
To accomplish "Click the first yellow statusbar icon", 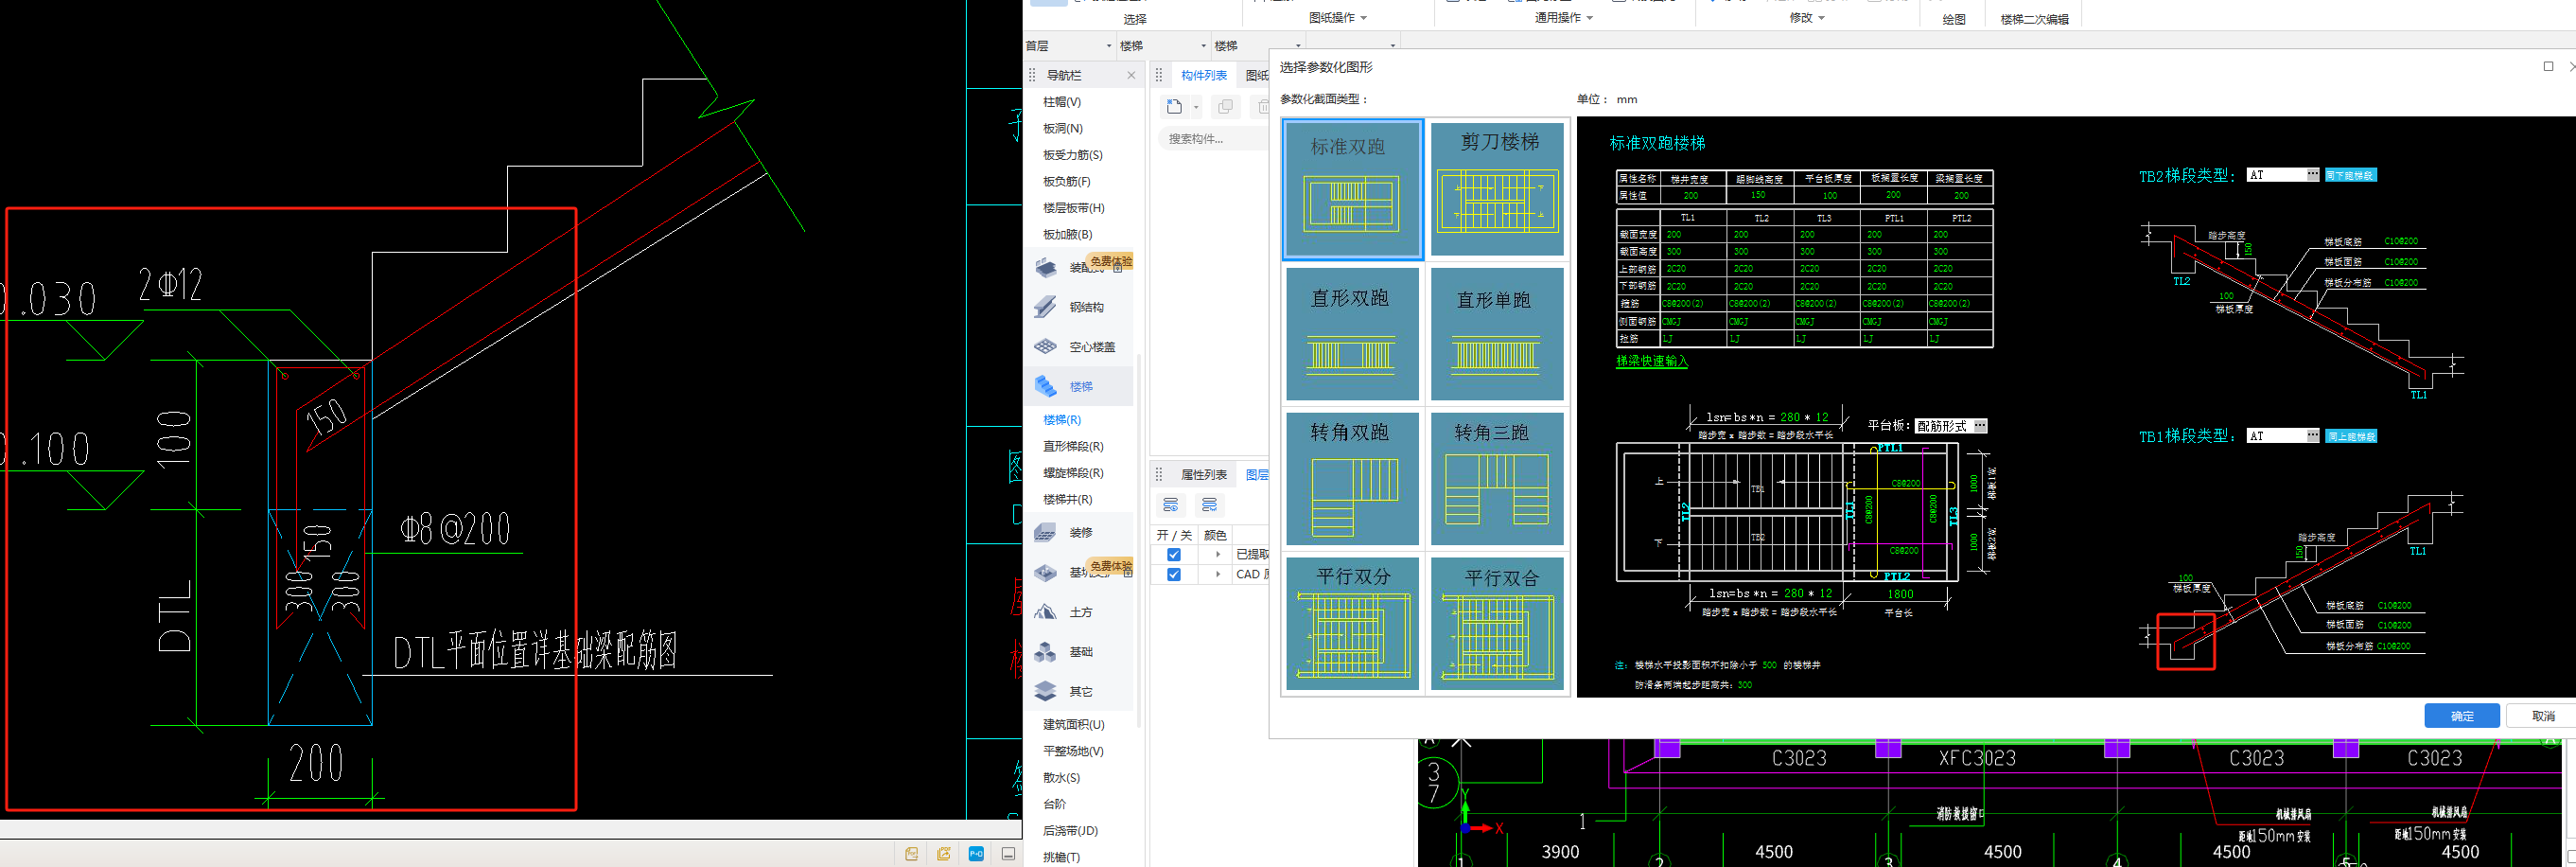I will [911, 853].
